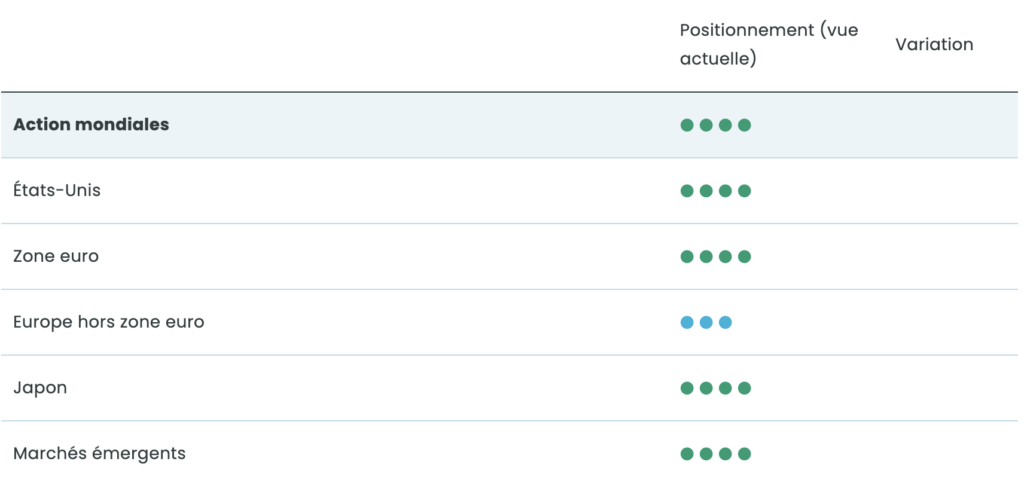The width and height of the screenshot is (1024, 483).
Task: Select Europe hors zone euro label
Action: 109,322
